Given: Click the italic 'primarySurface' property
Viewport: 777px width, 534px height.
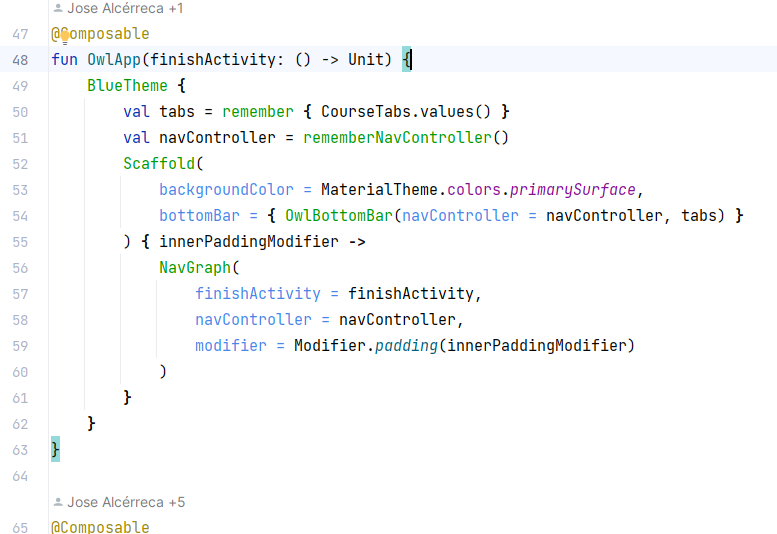Looking at the screenshot, I should tap(572, 190).
